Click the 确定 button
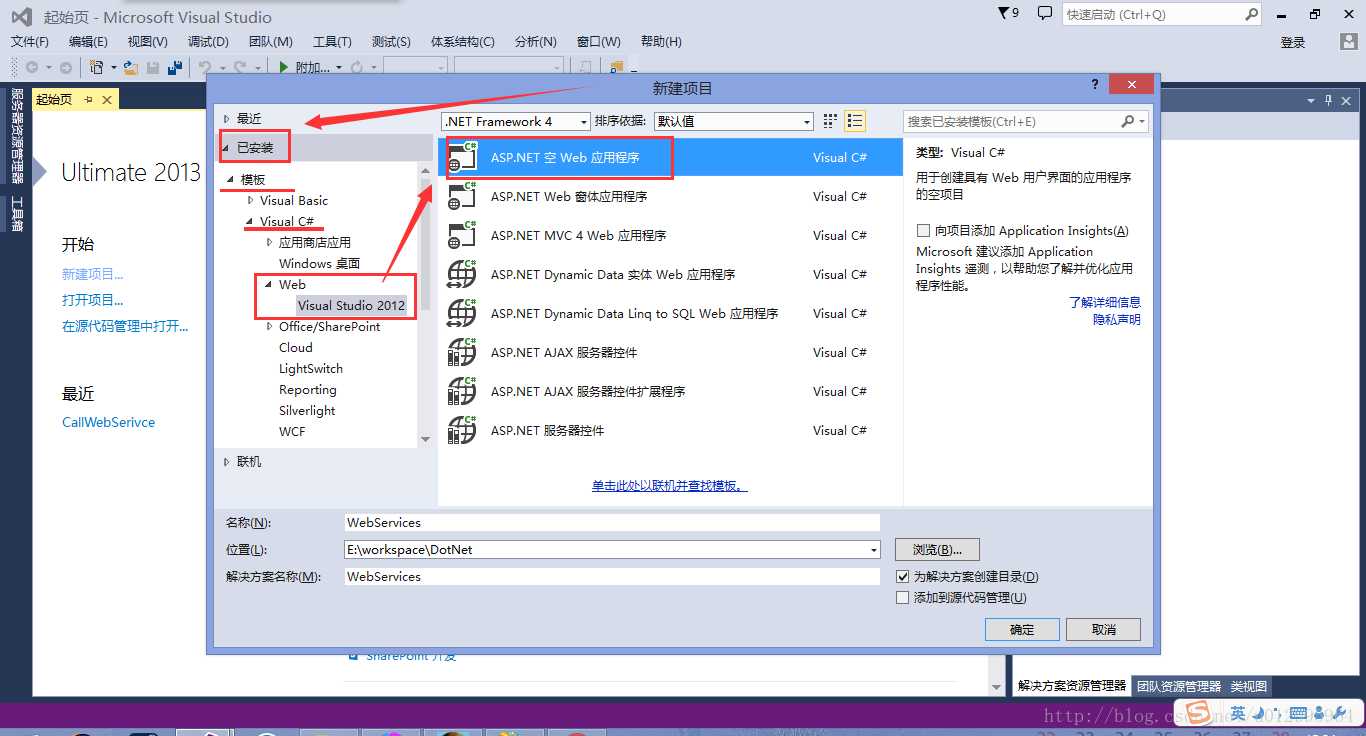The height and width of the screenshot is (736, 1366). (1022, 629)
